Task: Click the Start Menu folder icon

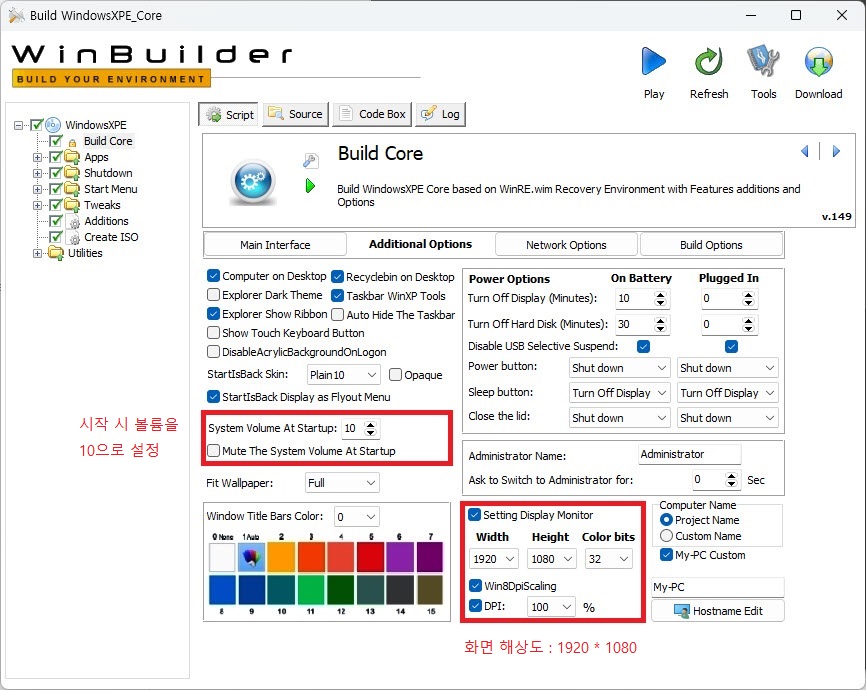Action: pyautogui.click(x=72, y=189)
